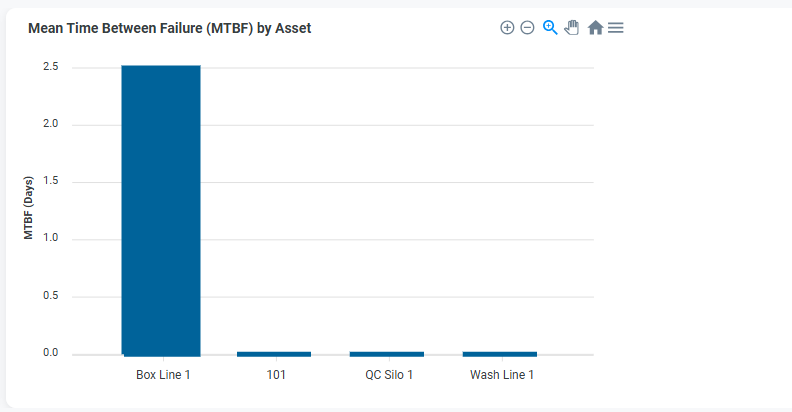Viewport: 792px width, 412px height.
Task: Click the QC Silo 1 axis label
Action: coord(389,375)
